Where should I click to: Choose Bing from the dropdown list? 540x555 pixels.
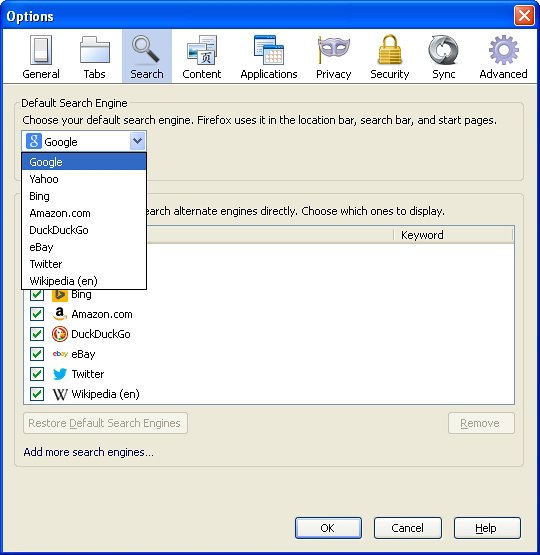coord(84,196)
